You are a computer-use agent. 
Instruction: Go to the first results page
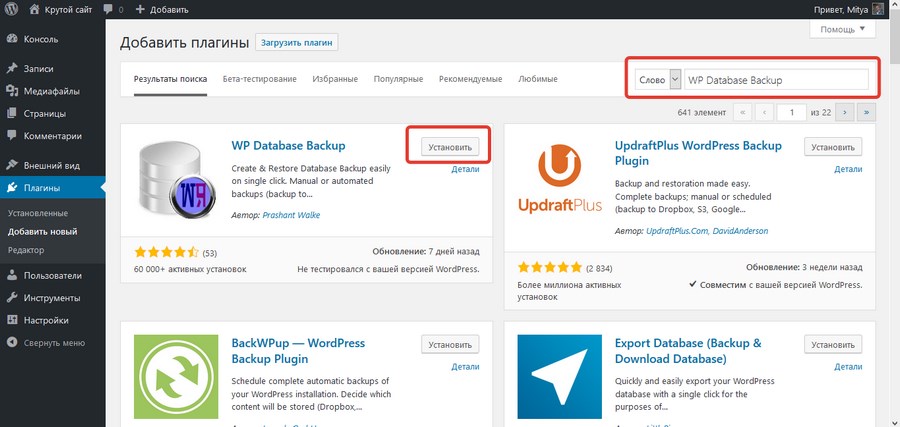(743, 112)
